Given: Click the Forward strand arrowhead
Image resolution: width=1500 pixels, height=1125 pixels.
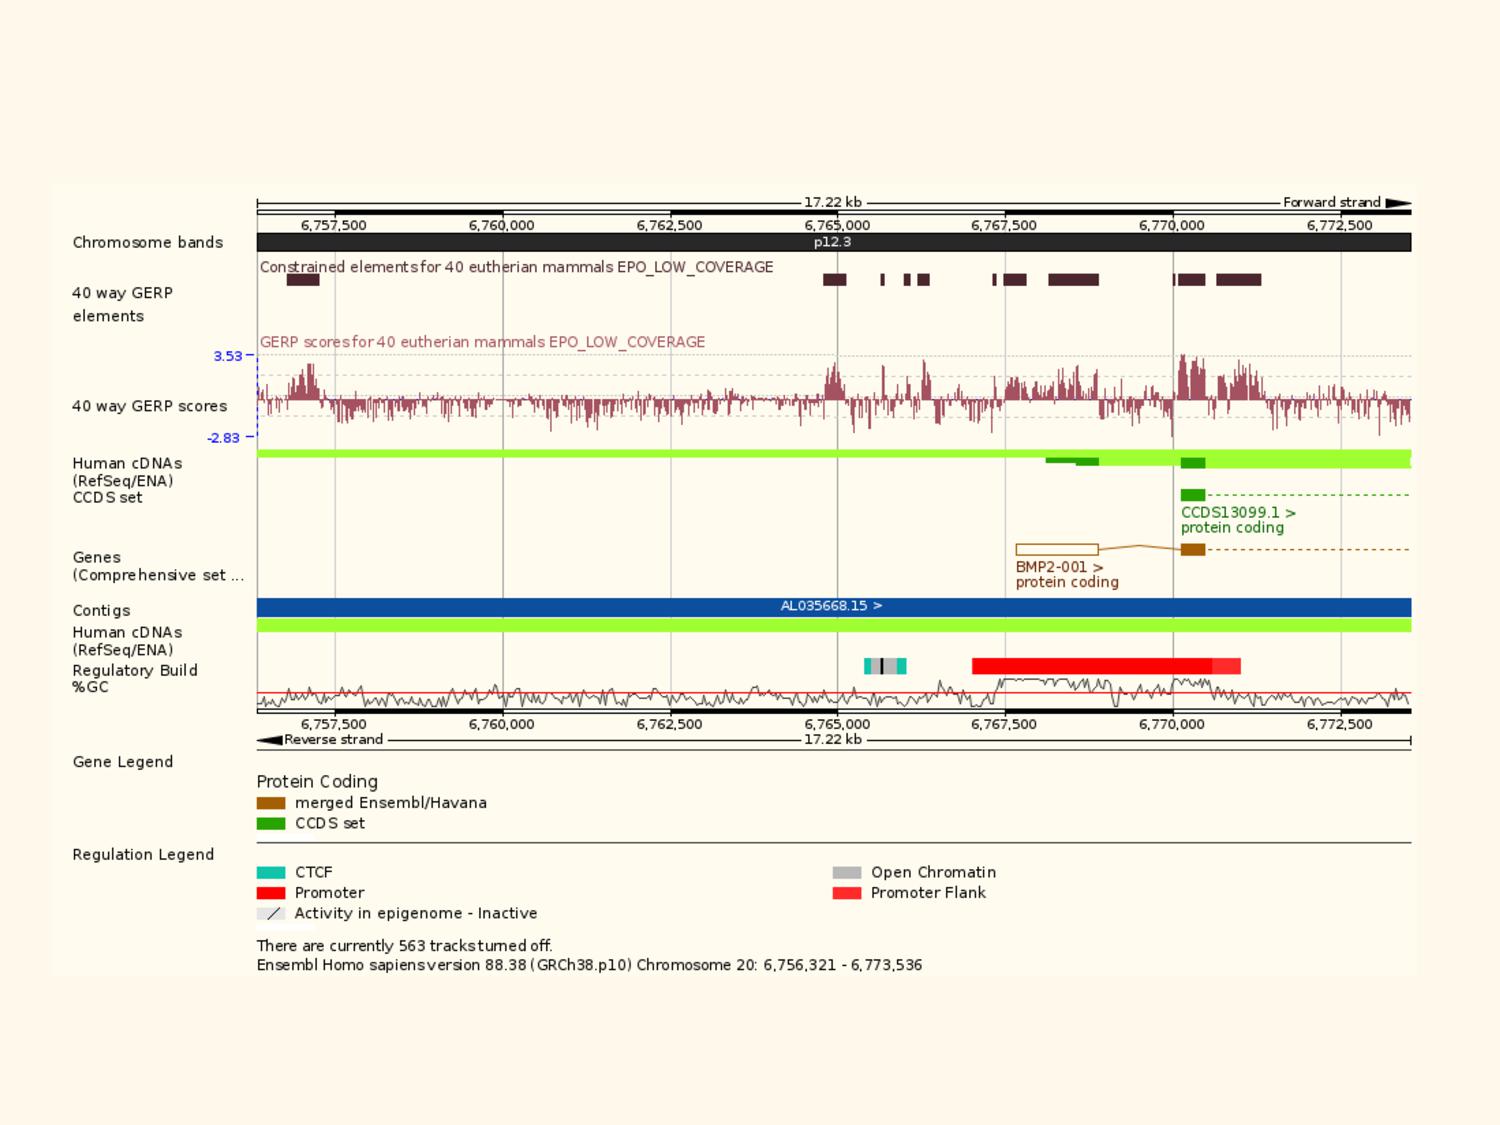Looking at the screenshot, I should pos(1398,203).
